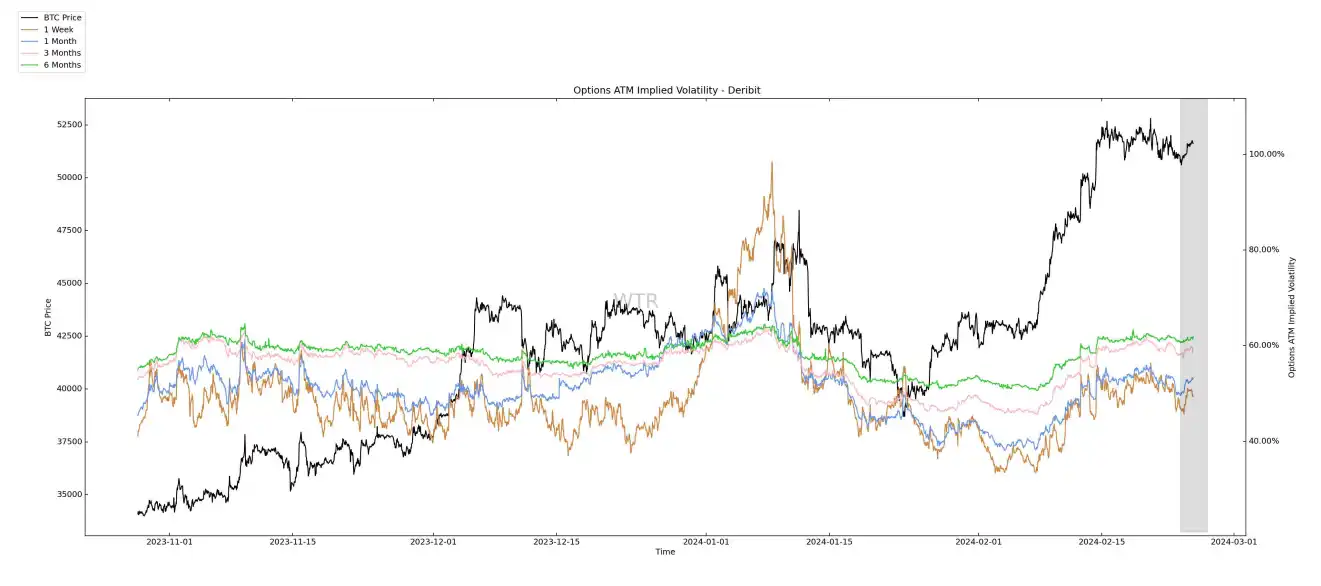
Task: Click the green 6 Months legend line
Action: (x=30, y=65)
